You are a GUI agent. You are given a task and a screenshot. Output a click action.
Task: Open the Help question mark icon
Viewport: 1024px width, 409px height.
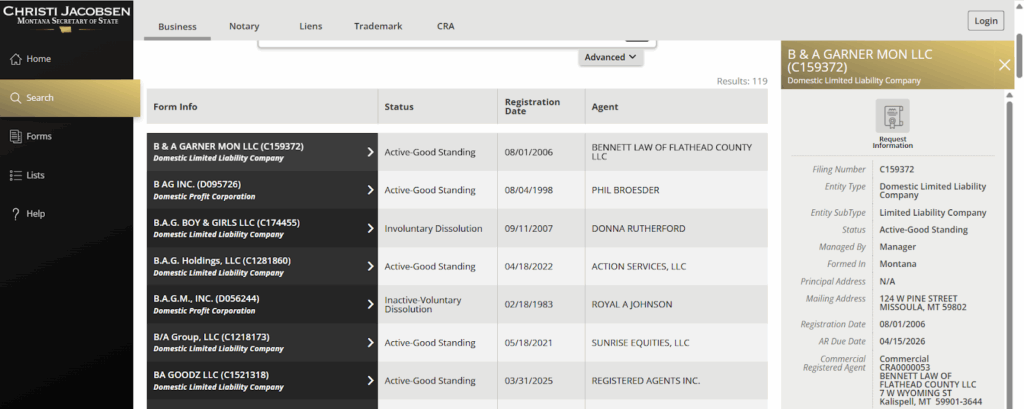point(16,213)
